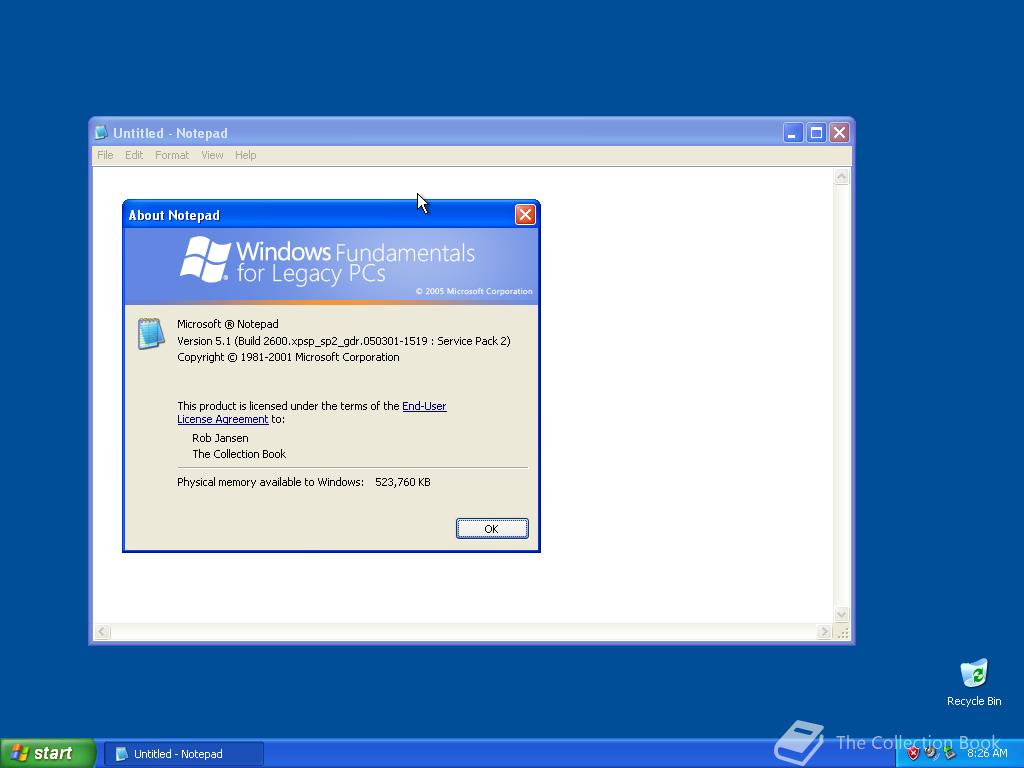
Task: Click the Safely Remove Hardware tray icon
Action: click(950, 753)
